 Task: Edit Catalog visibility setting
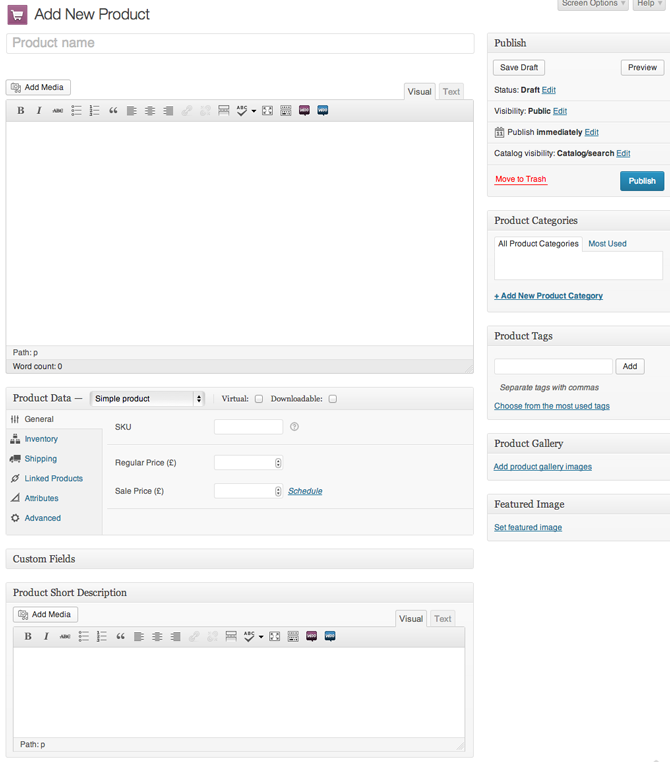click(623, 154)
